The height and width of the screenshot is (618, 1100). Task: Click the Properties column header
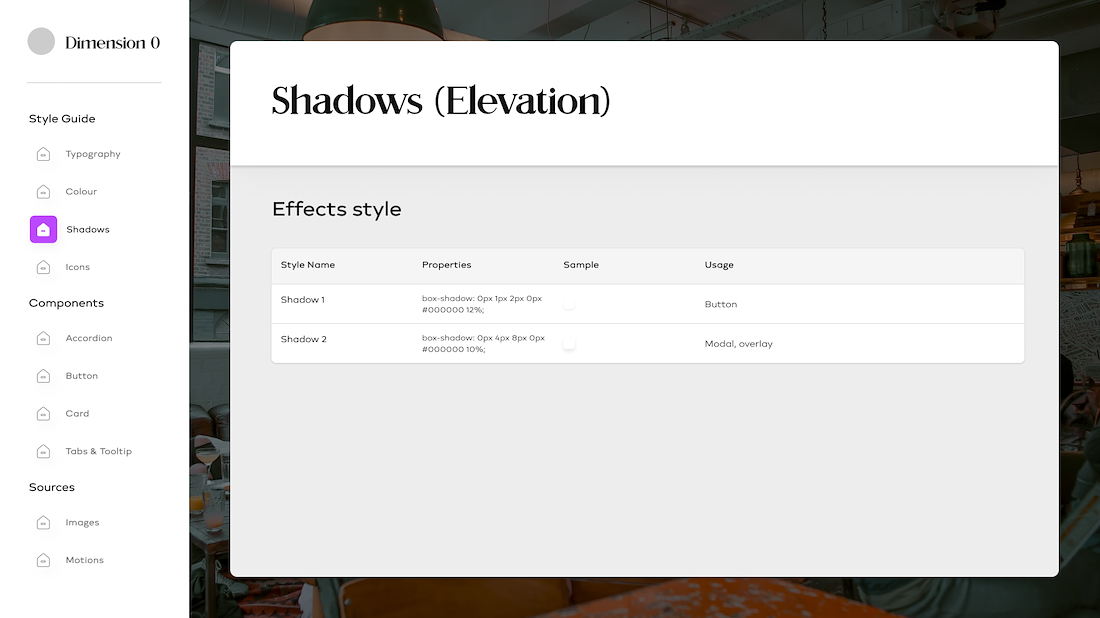446,265
